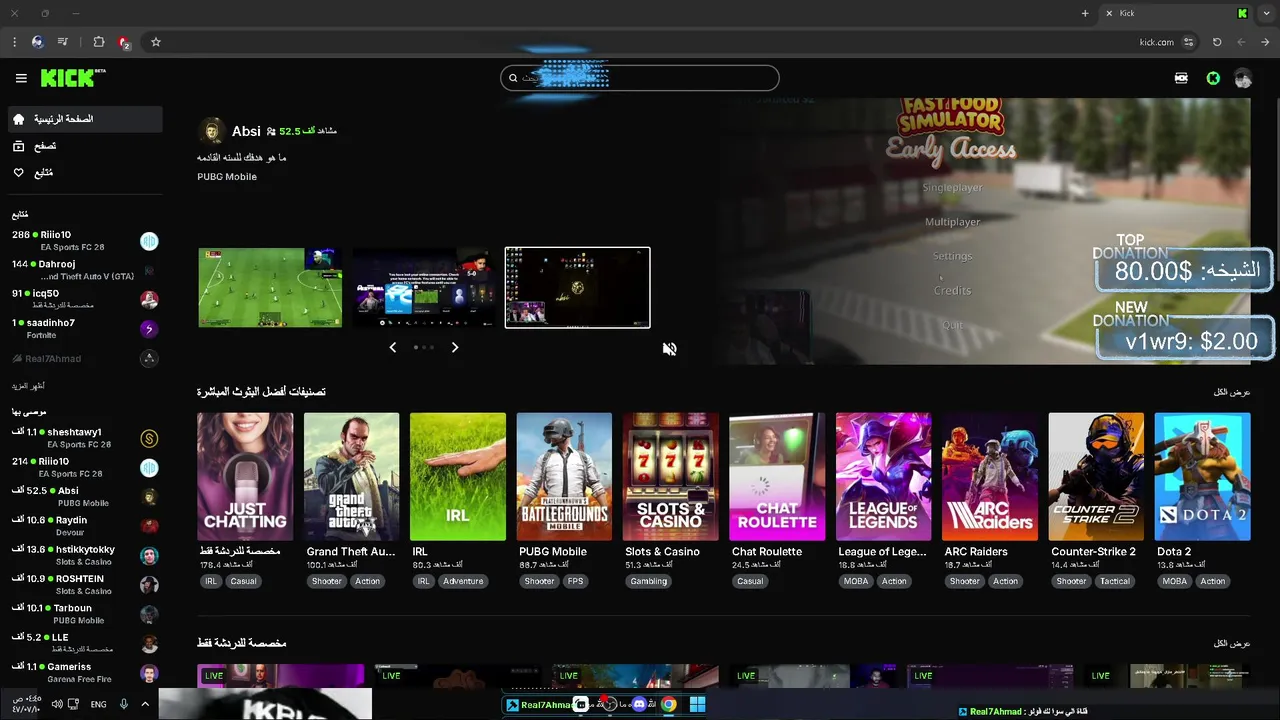This screenshot has width=1280, height=720.
Task: Open the Dota 2 category card
Action: [1202, 477]
